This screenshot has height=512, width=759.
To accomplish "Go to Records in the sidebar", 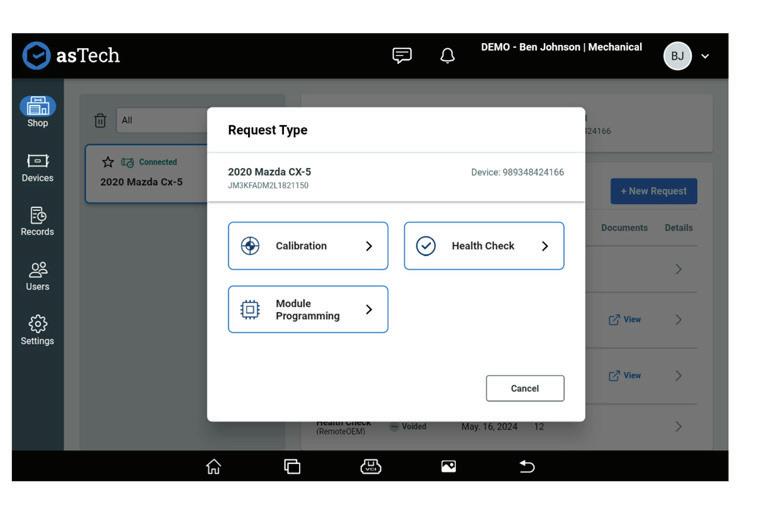I will pyautogui.click(x=37, y=222).
